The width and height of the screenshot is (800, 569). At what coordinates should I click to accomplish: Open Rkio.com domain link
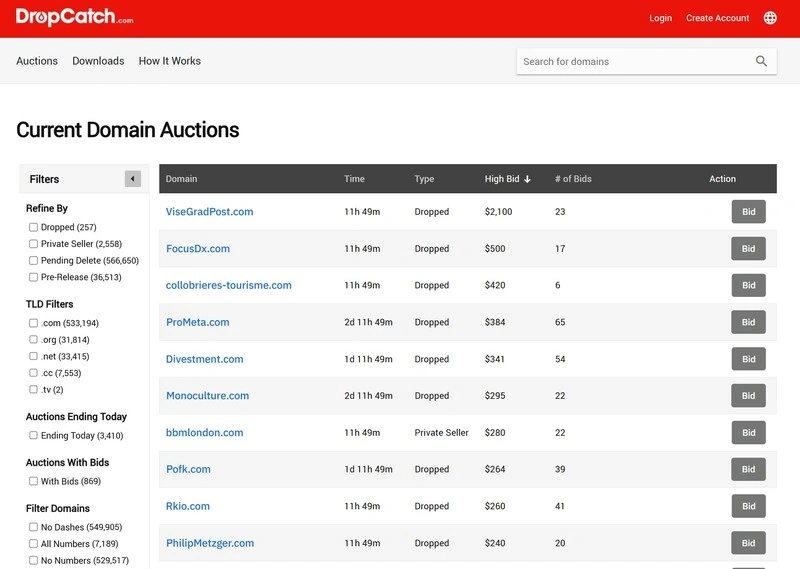point(188,506)
